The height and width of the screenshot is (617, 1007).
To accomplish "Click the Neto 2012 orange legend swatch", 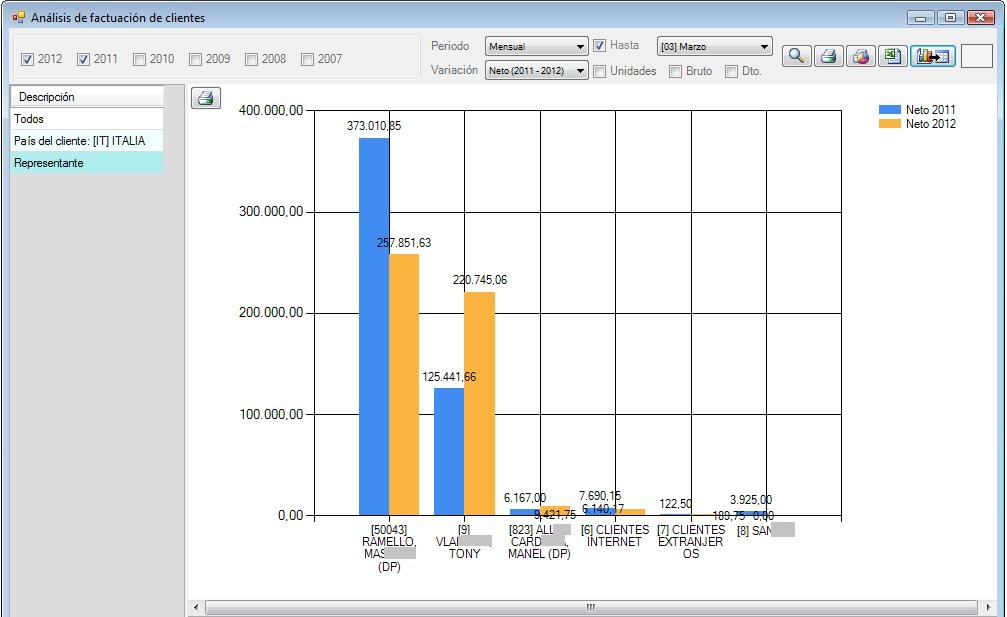I will pyautogui.click(x=889, y=124).
